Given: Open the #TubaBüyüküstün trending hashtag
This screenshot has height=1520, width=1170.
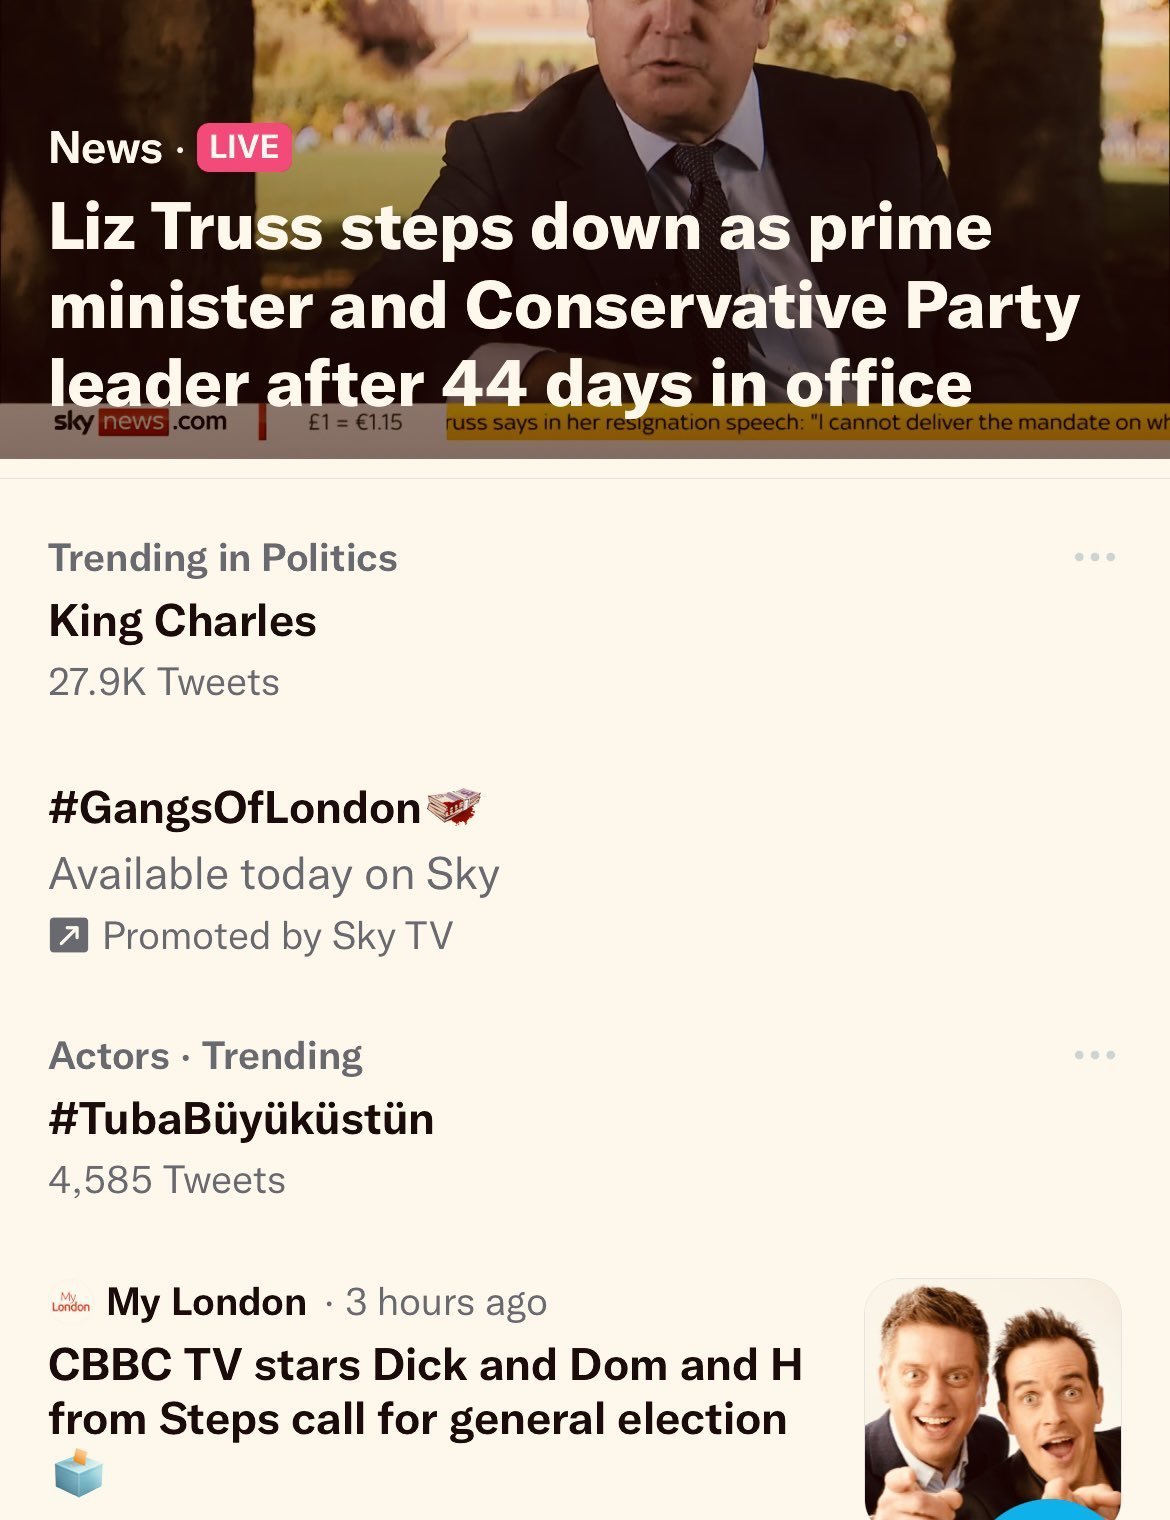Looking at the screenshot, I should pos(241,1119).
